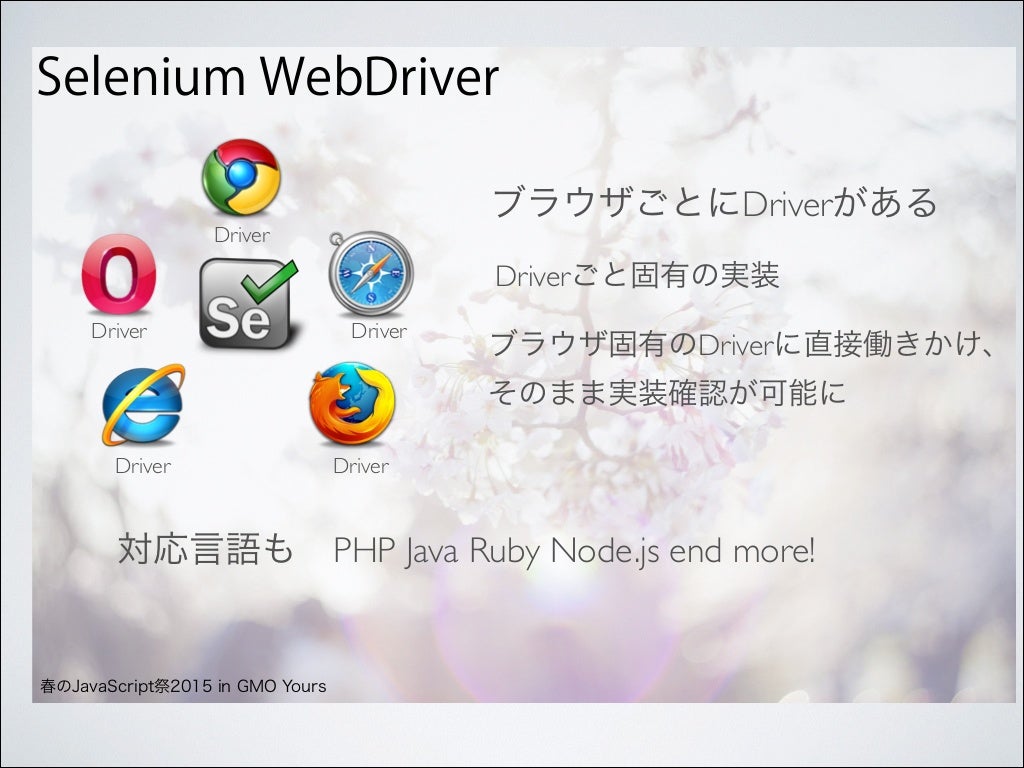Click the Driver label under Safari
Viewport: 1024px width, 768px height.
tap(379, 331)
